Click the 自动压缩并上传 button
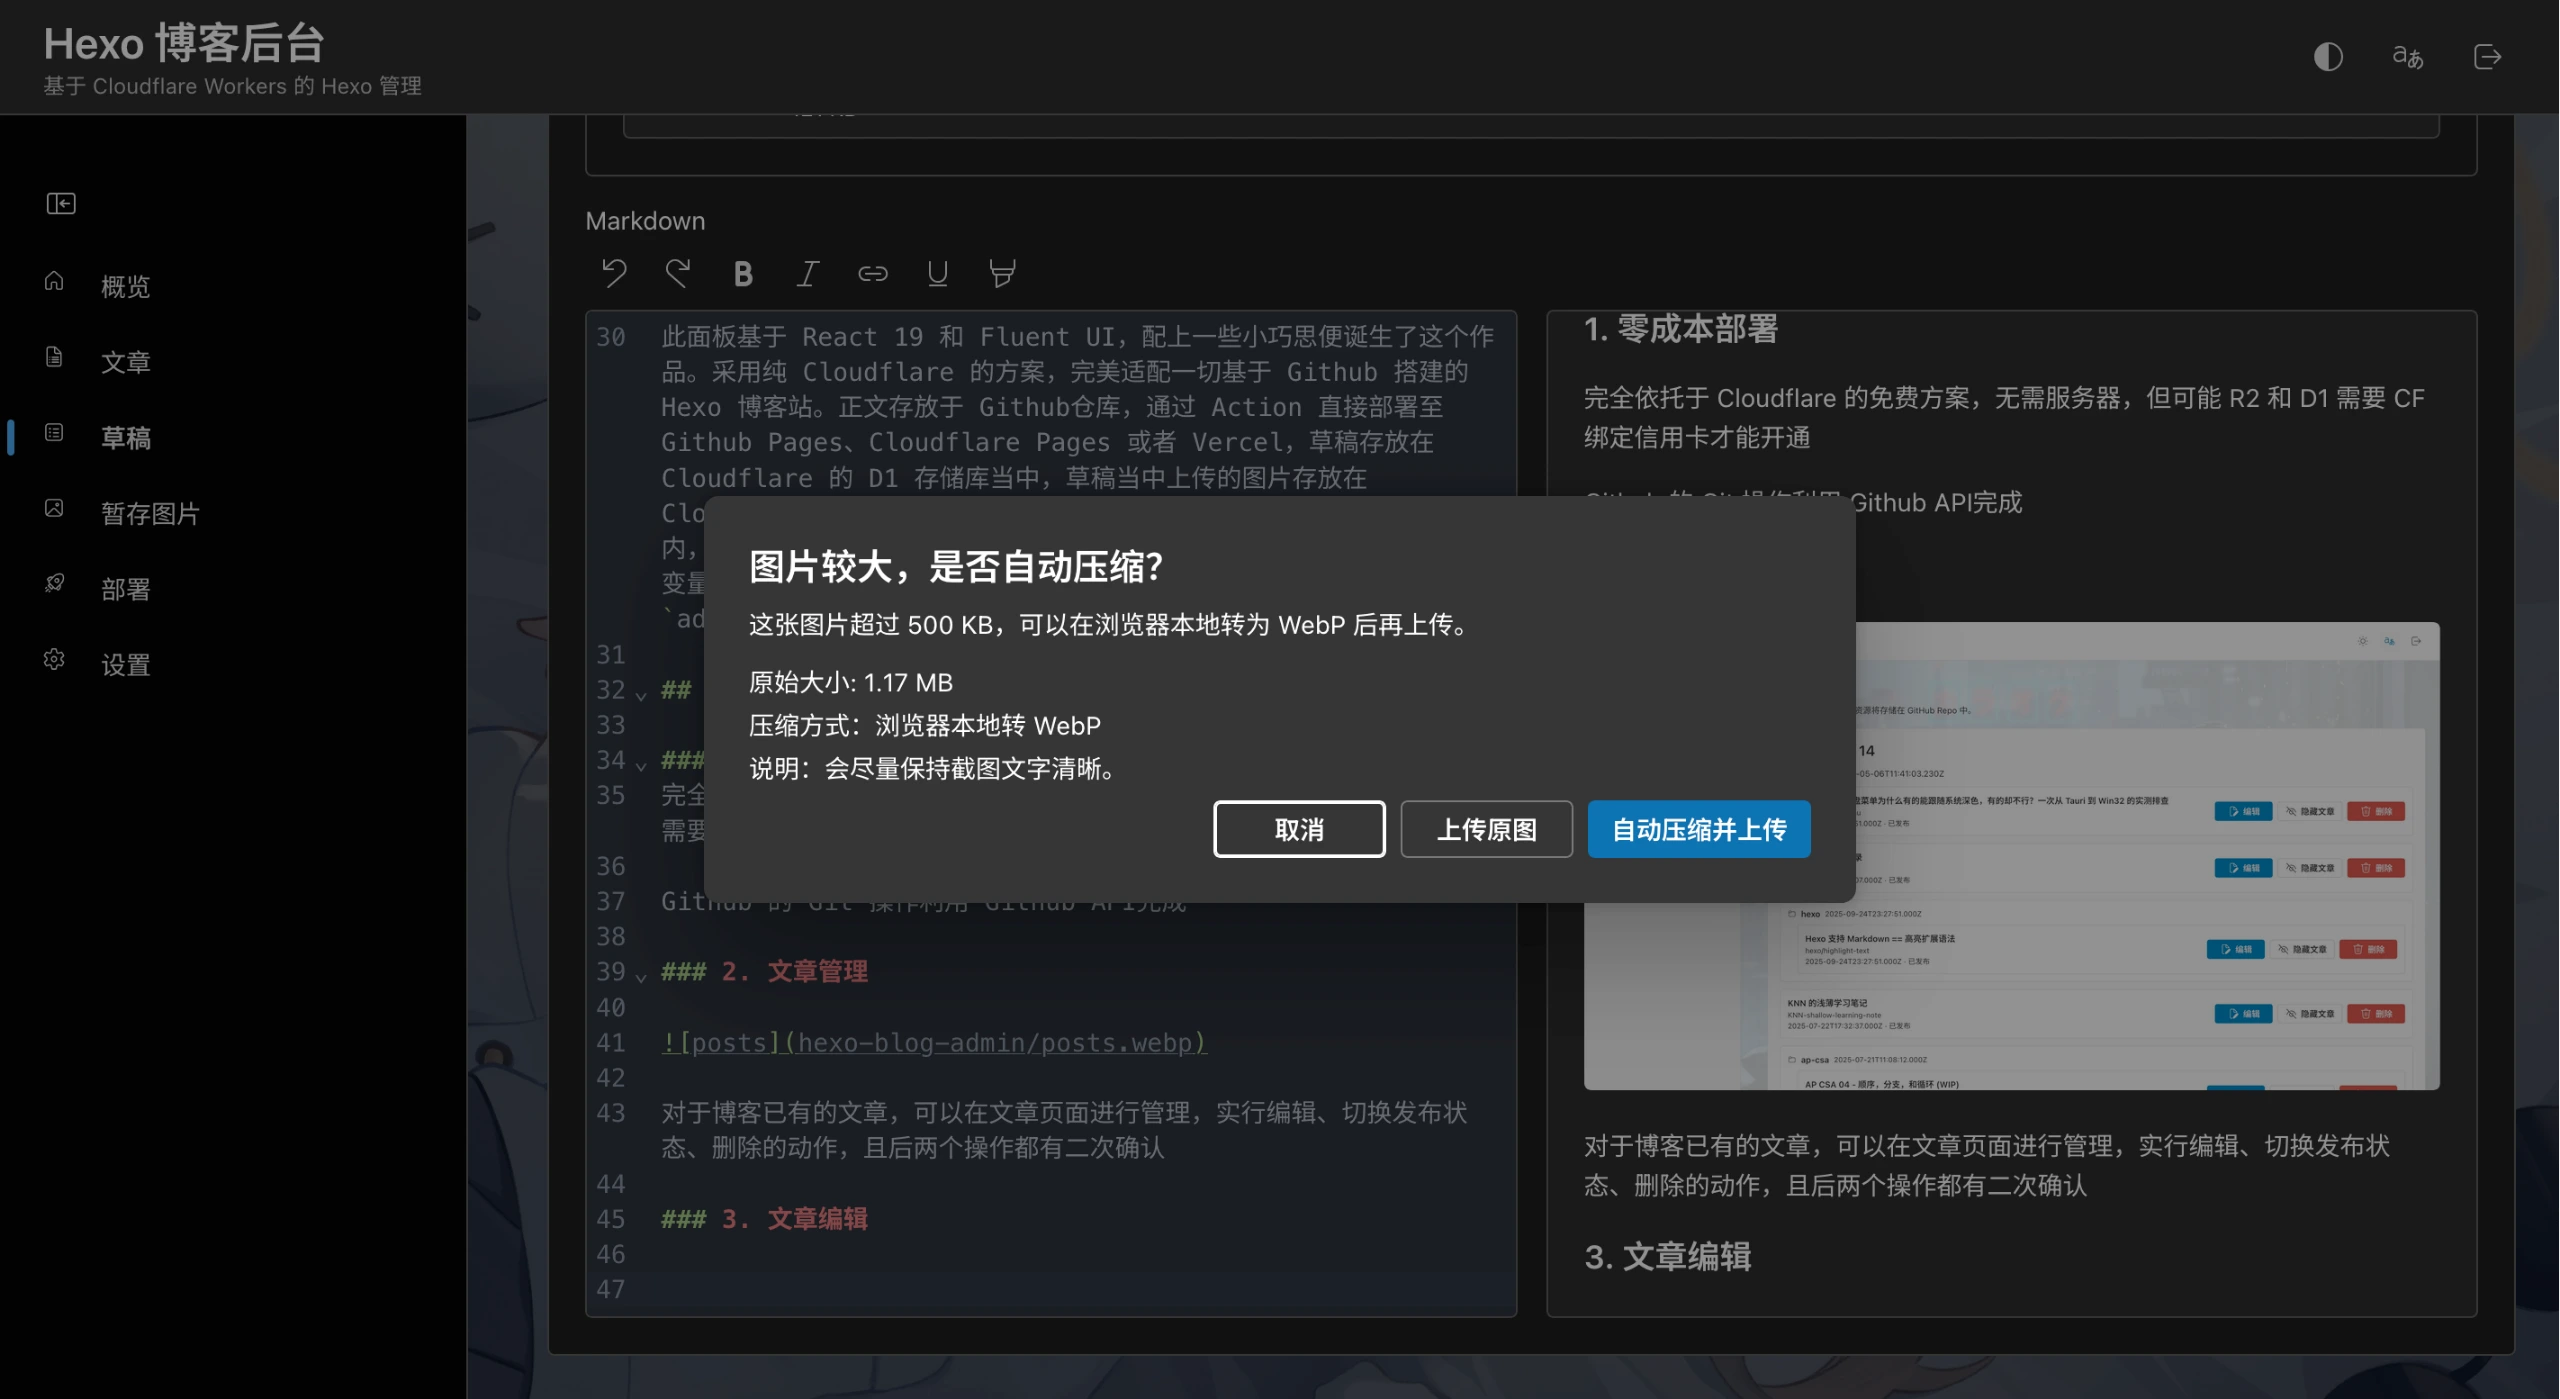The image size is (2560, 1399). 1699,829
